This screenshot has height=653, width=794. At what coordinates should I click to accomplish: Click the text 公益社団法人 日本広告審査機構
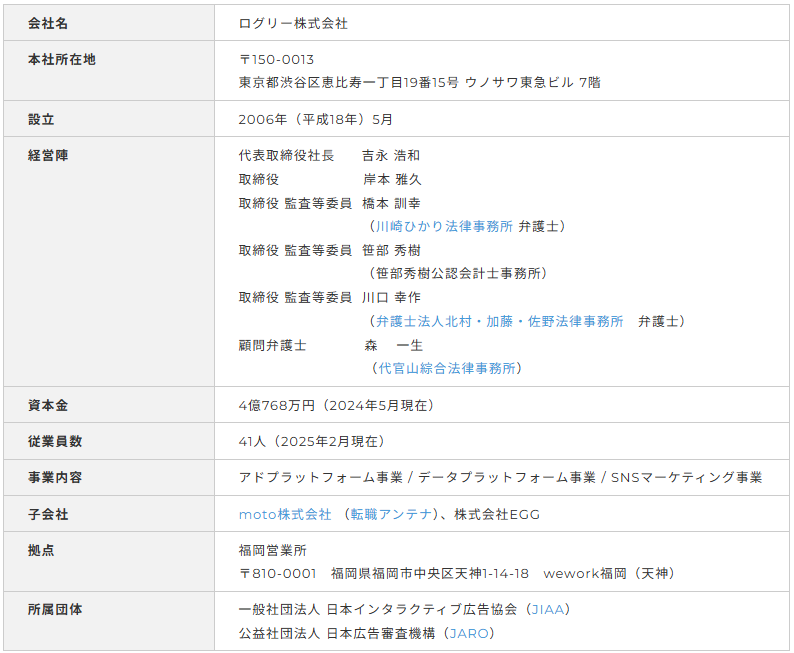coord(337,633)
